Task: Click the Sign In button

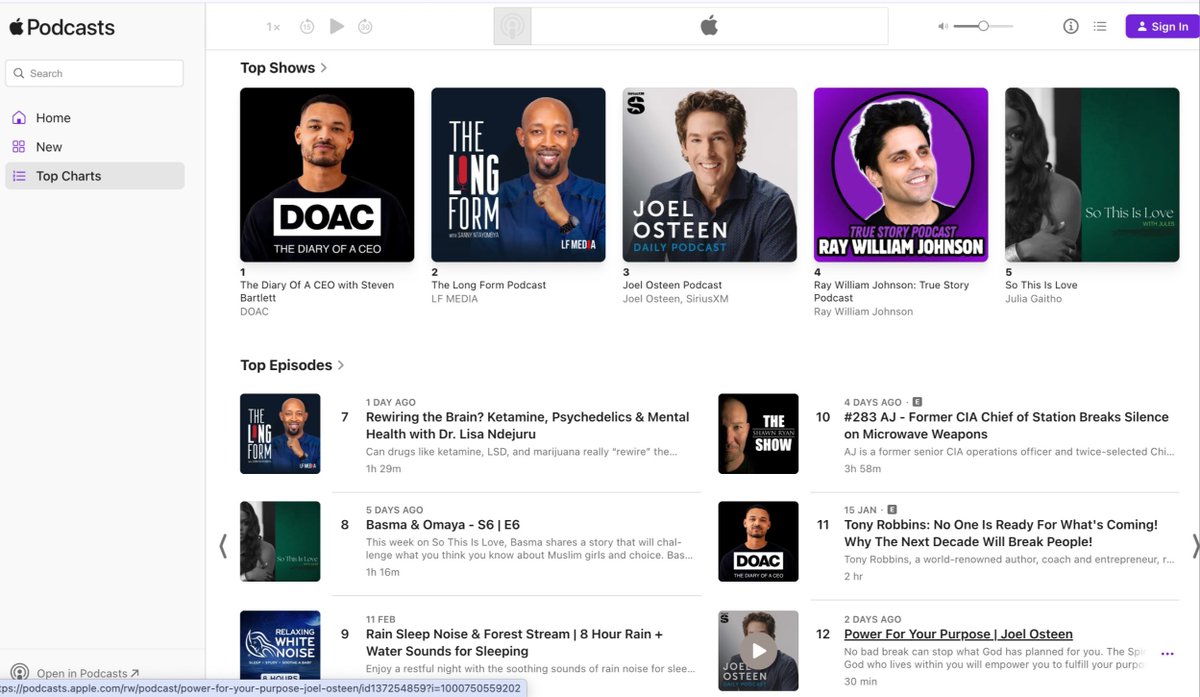Action: 1162,26
